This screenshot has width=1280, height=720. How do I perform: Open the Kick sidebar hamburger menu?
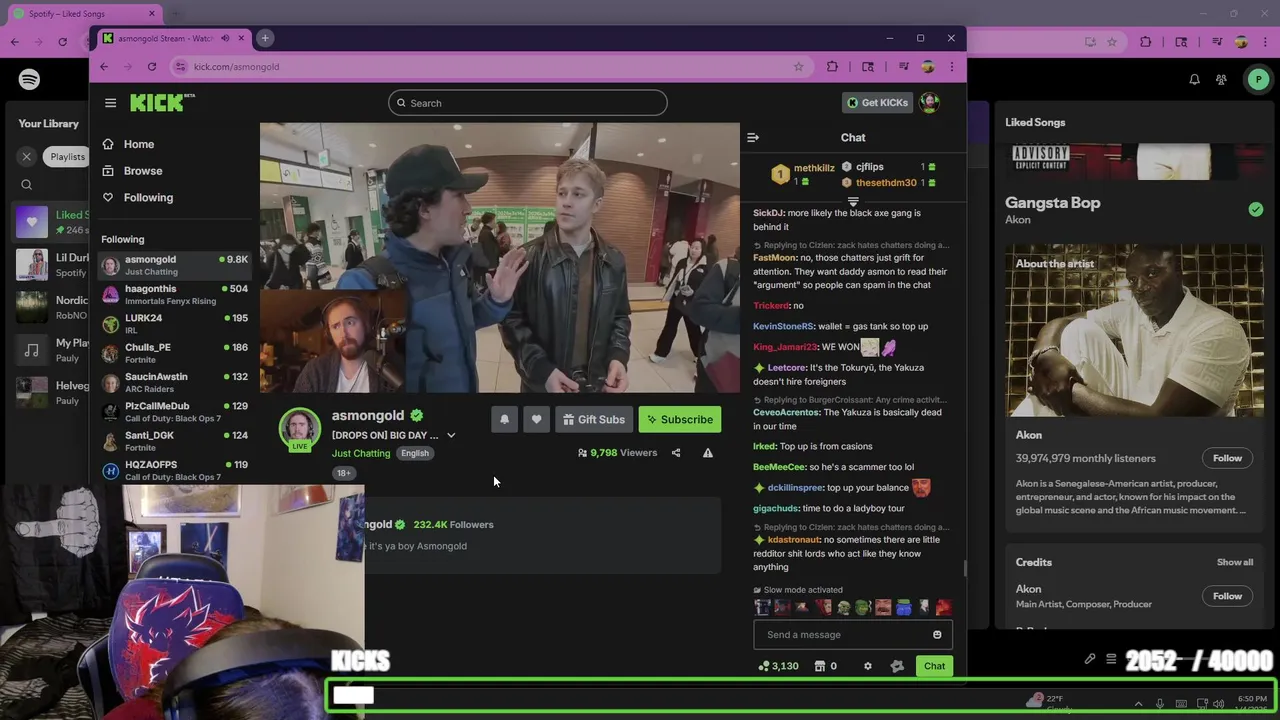click(110, 103)
